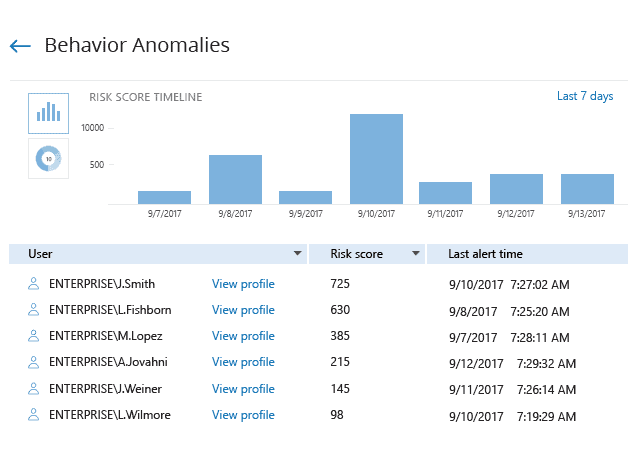Click user icon beside J.Smith
The image size is (640, 450).
click(33, 284)
